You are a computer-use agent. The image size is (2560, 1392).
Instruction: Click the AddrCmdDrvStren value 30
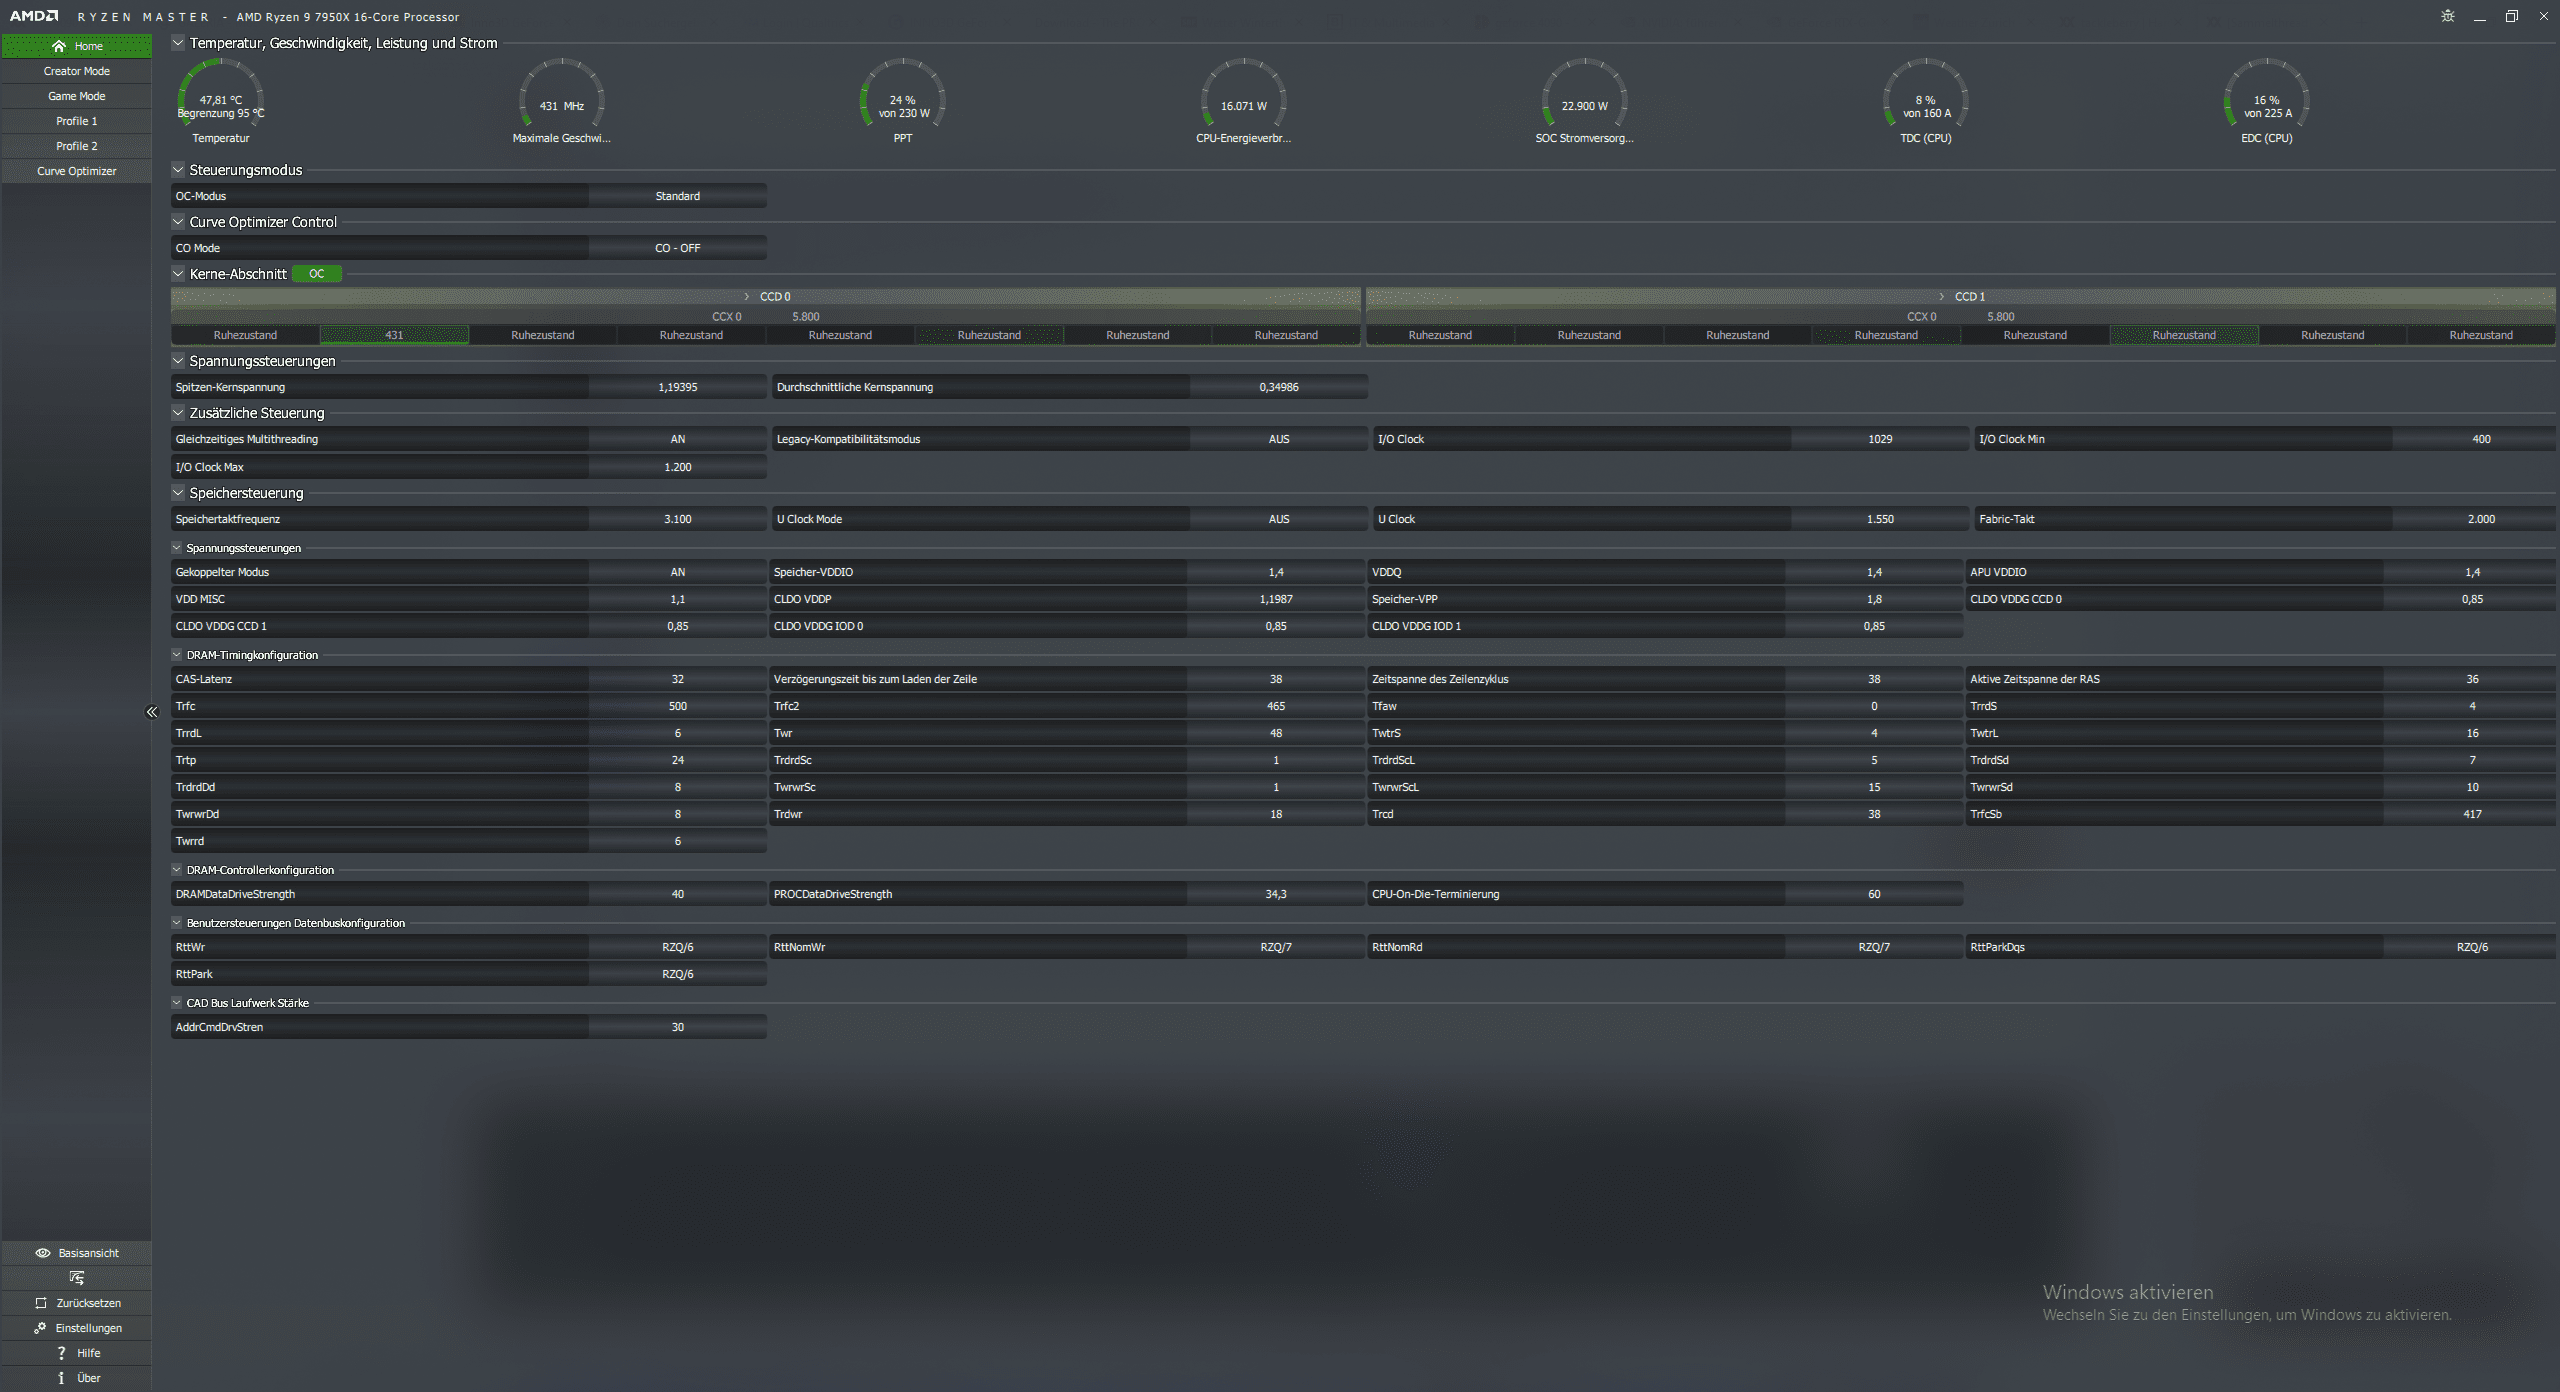coord(678,1027)
